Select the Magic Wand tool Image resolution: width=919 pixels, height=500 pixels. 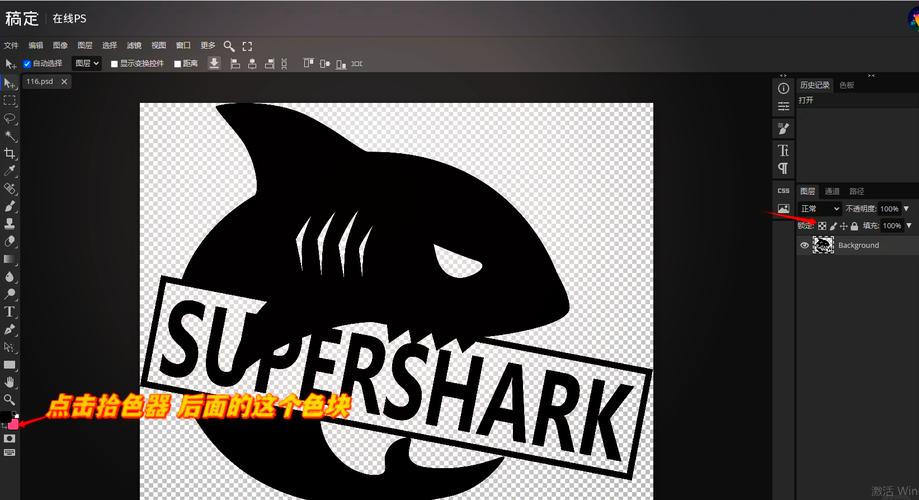(x=10, y=136)
